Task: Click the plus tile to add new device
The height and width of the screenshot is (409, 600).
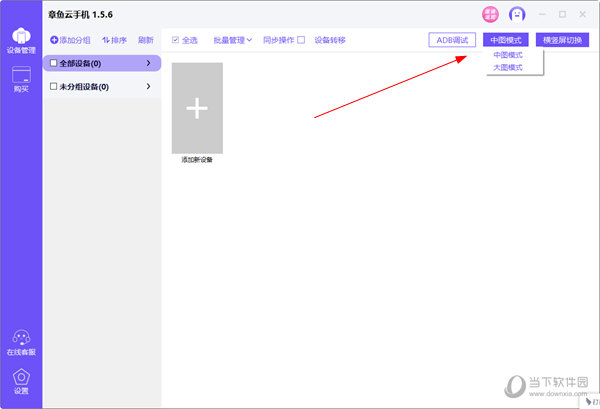Action: tap(197, 108)
